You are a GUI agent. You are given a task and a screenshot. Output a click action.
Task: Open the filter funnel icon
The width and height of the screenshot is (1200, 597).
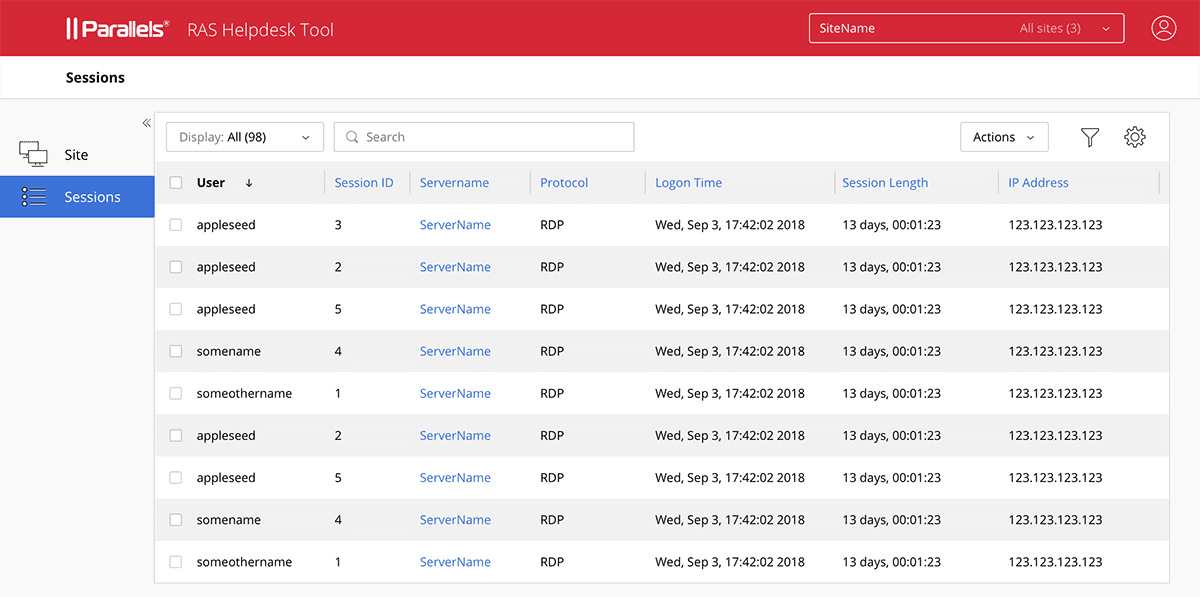coord(1090,138)
